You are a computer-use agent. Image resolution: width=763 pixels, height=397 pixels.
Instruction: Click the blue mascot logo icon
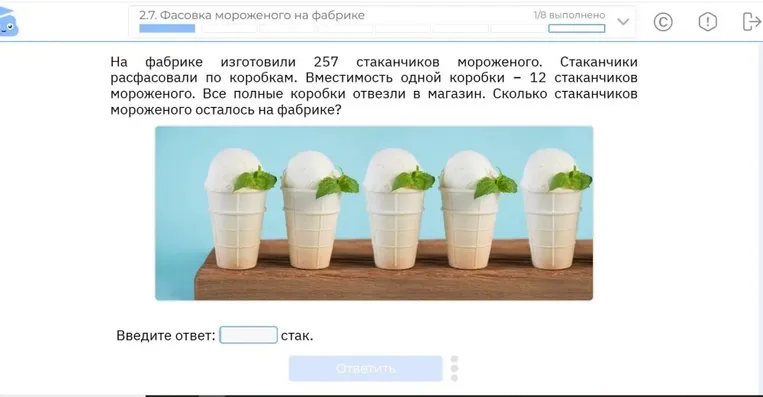click(8, 23)
